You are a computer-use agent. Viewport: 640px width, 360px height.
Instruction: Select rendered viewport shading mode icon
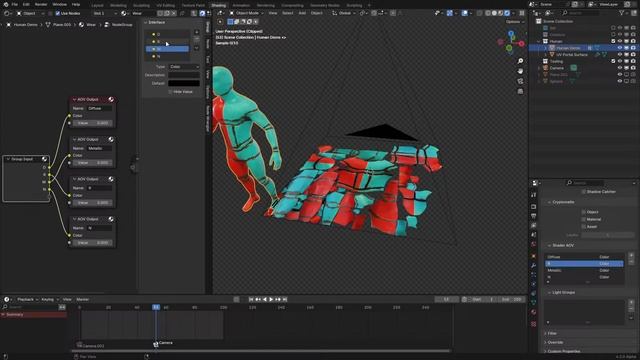pos(507,13)
